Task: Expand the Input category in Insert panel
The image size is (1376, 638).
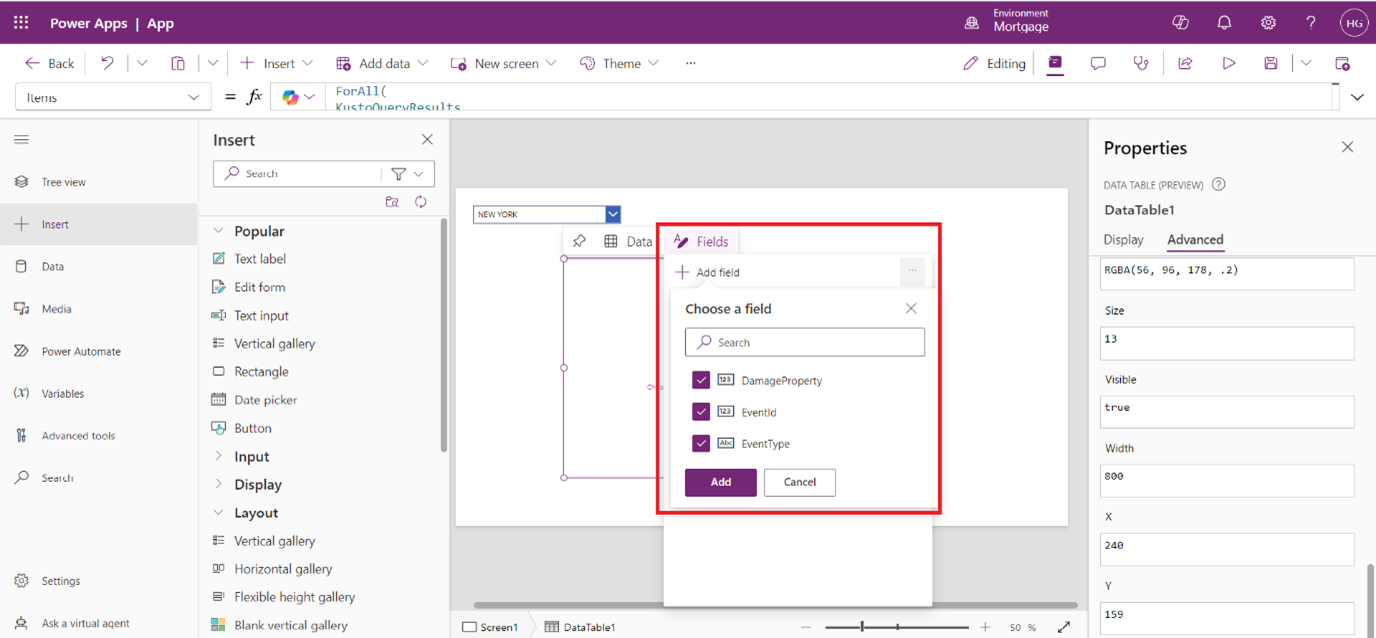Action: tap(251, 456)
